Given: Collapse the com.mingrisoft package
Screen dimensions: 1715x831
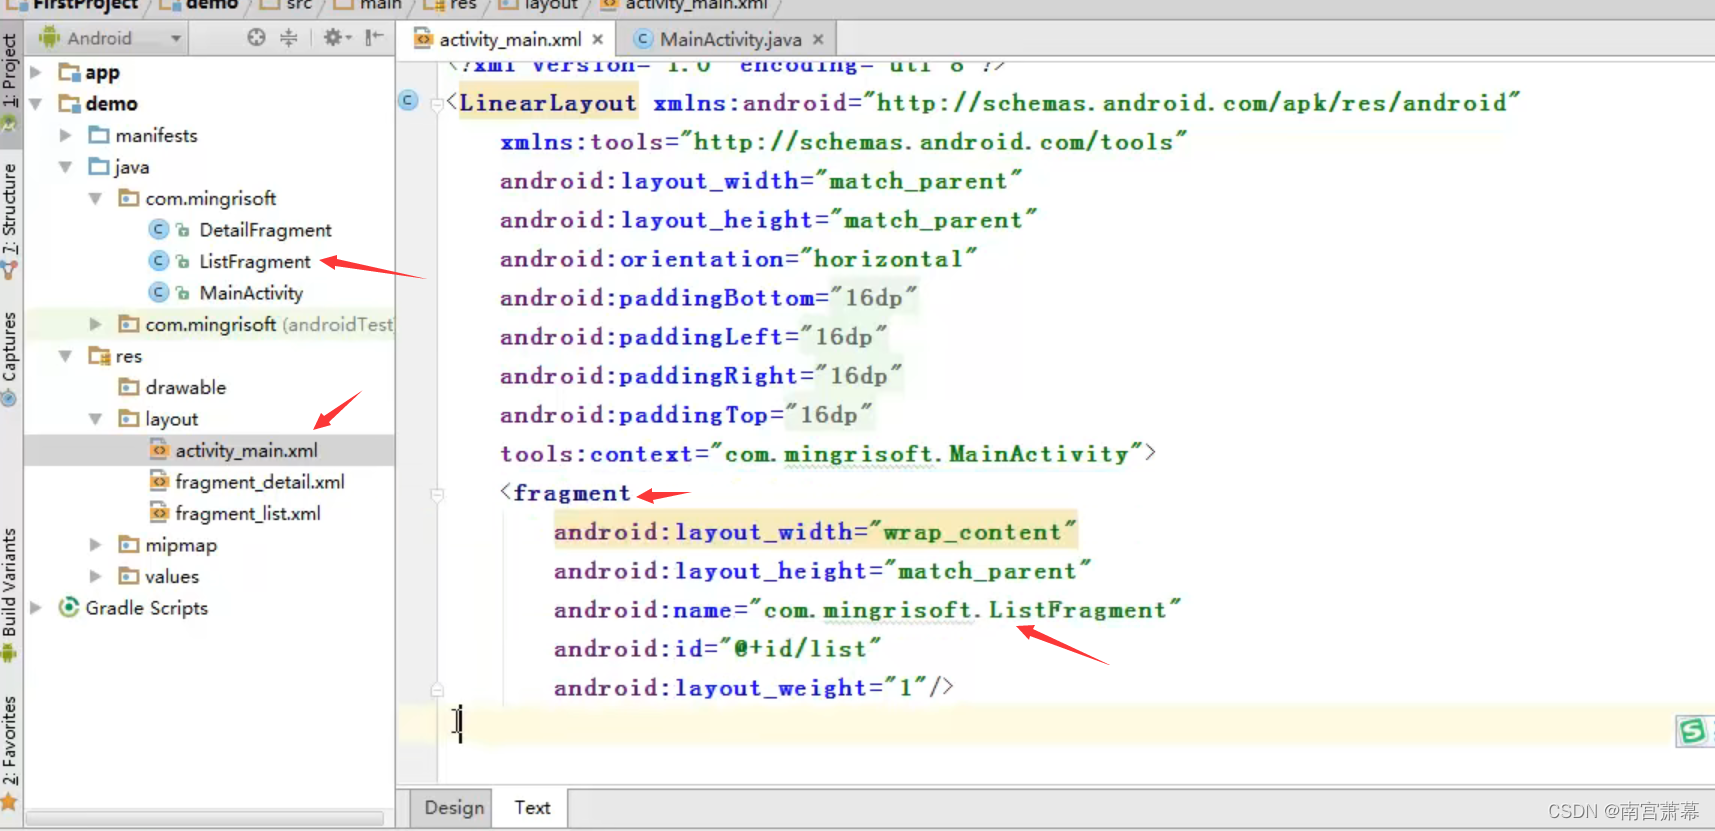Looking at the screenshot, I should [x=95, y=198].
